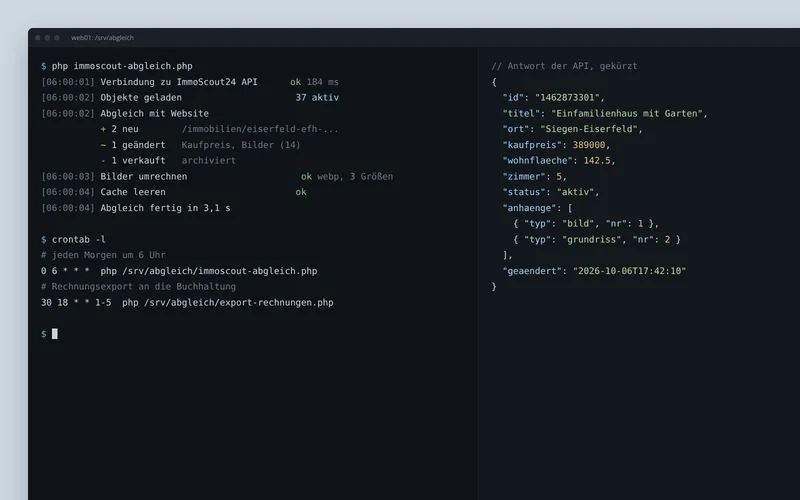
Task: Click the wohnflaeche value 142.5
Action: (x=597, y=161)
